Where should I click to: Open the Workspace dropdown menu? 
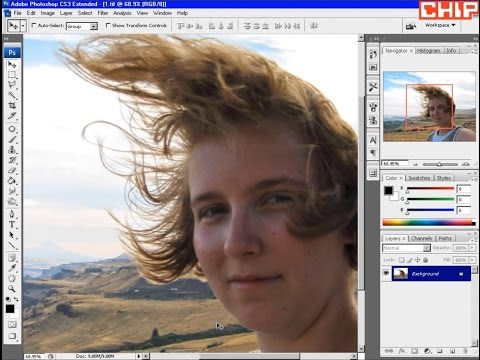(x=440, y=25)
